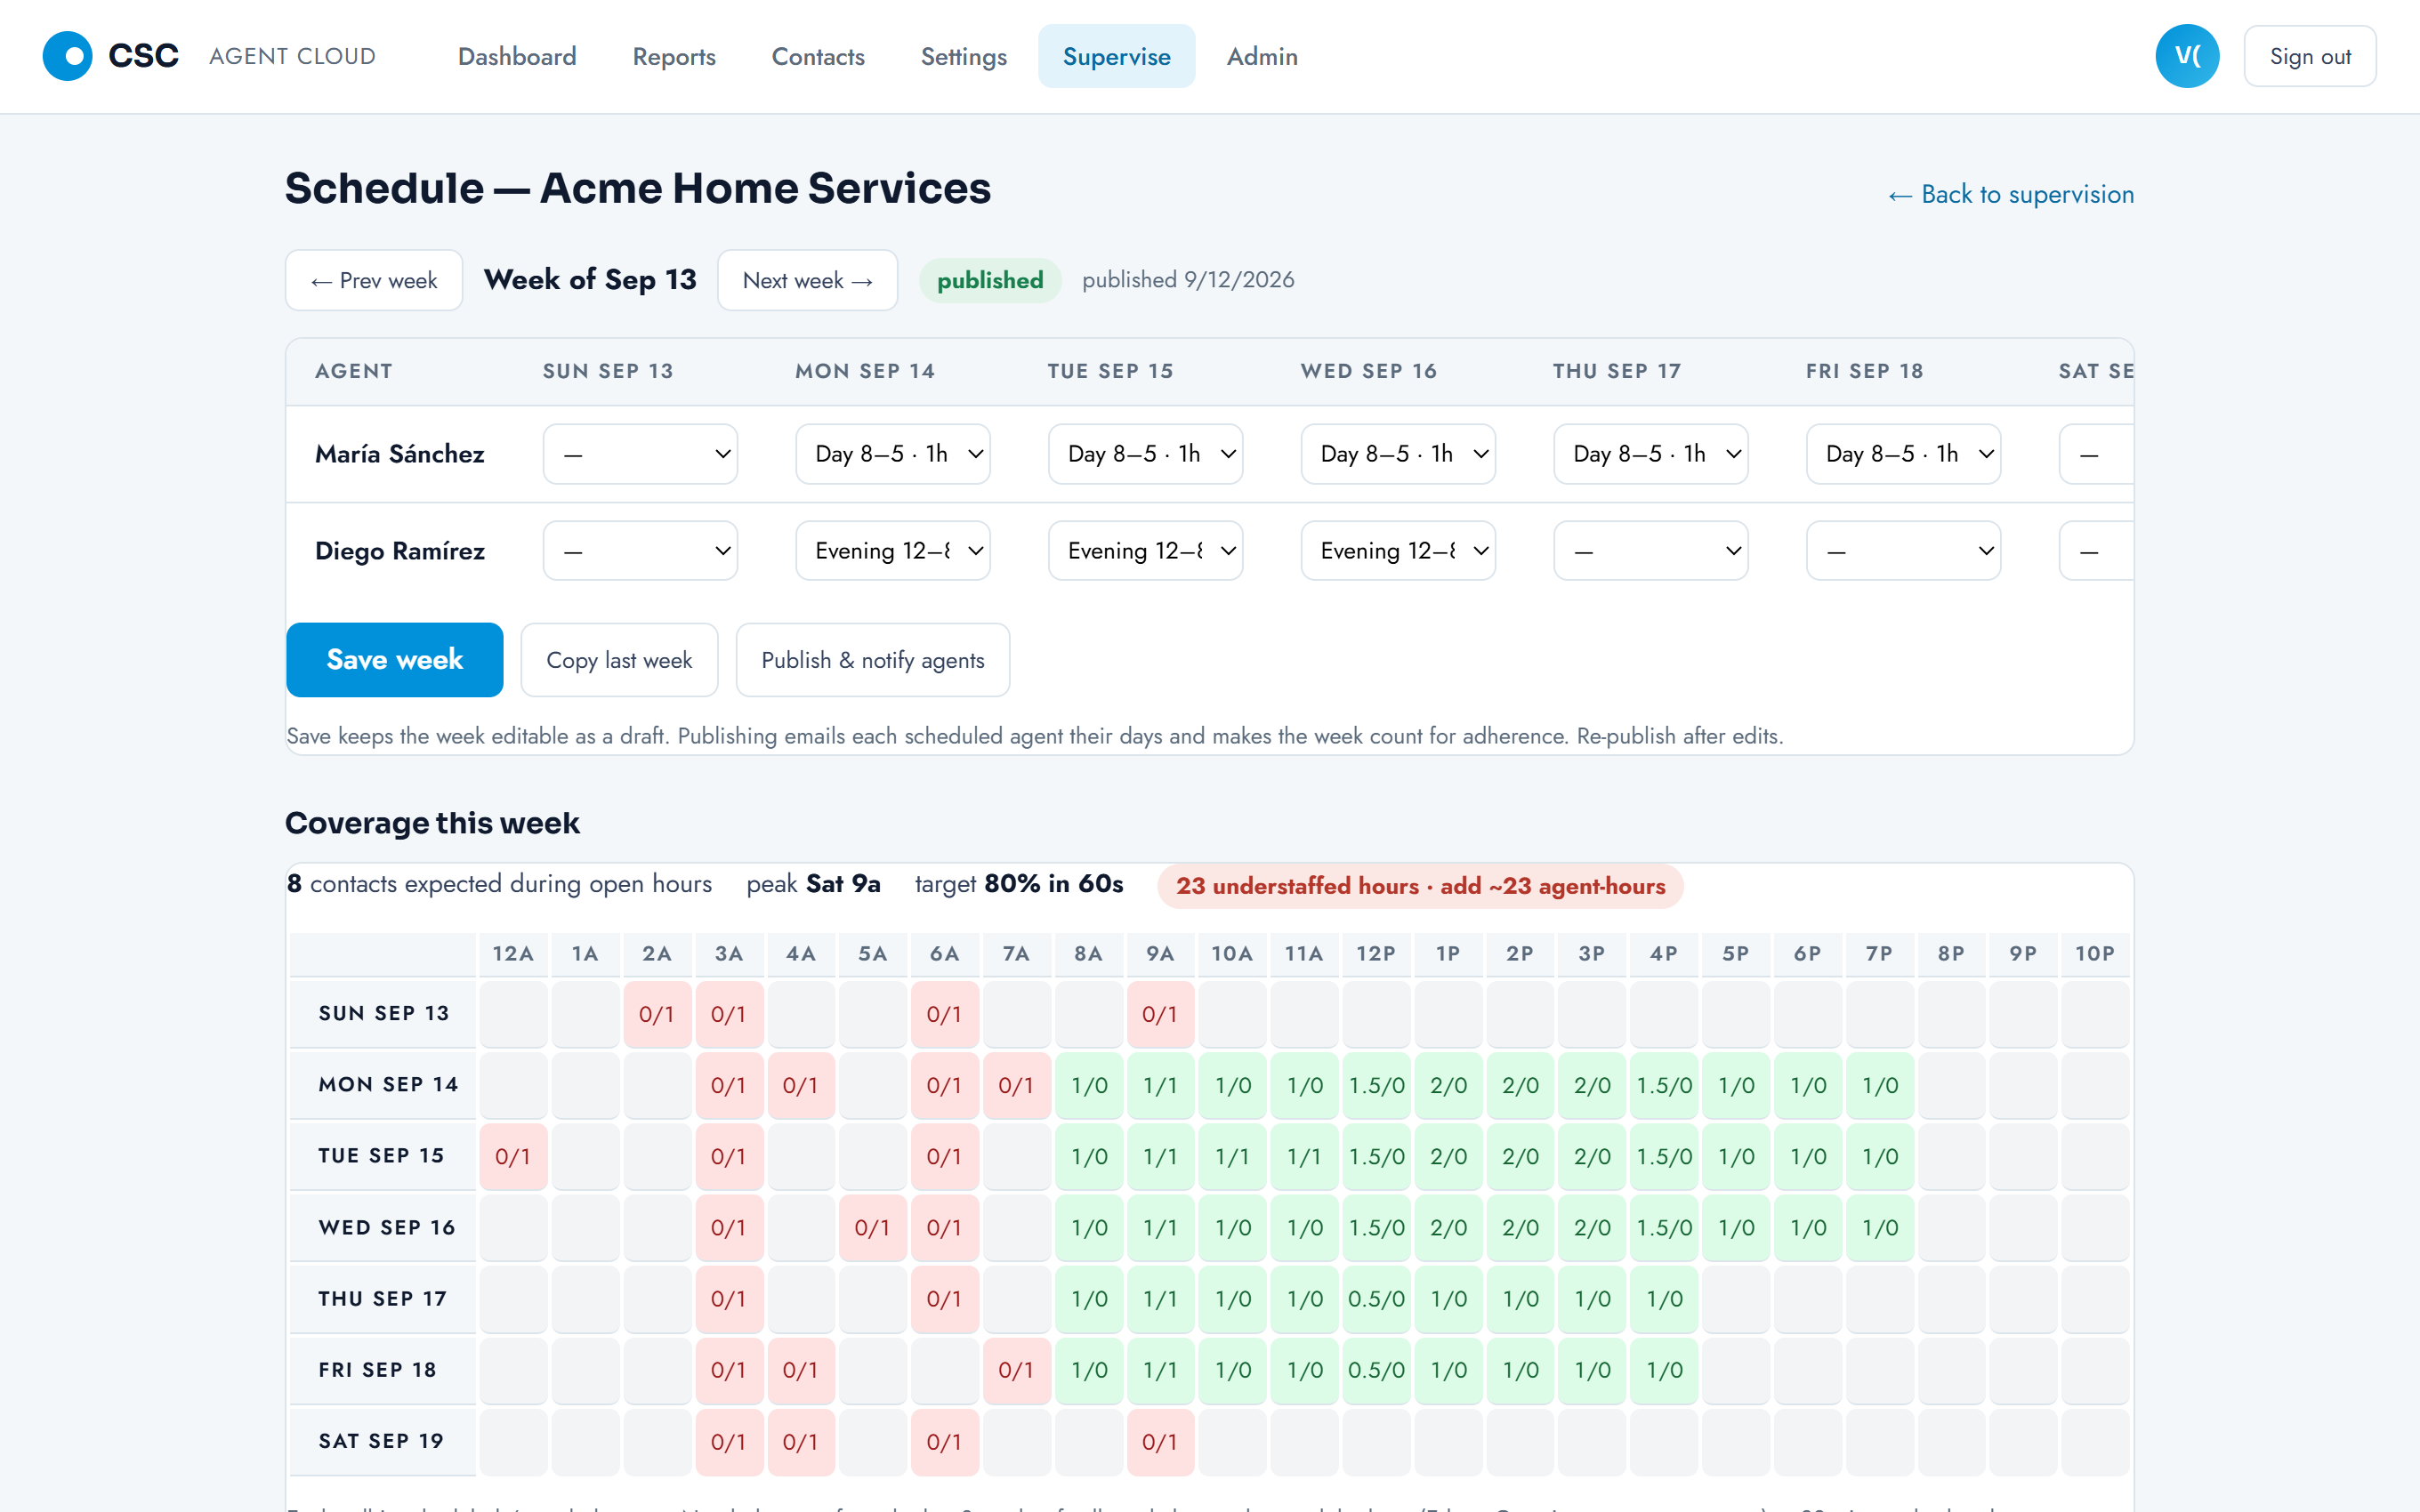Open the user avatar menu
This screenshot has width=2420, height=1512.
point(2186,56)
